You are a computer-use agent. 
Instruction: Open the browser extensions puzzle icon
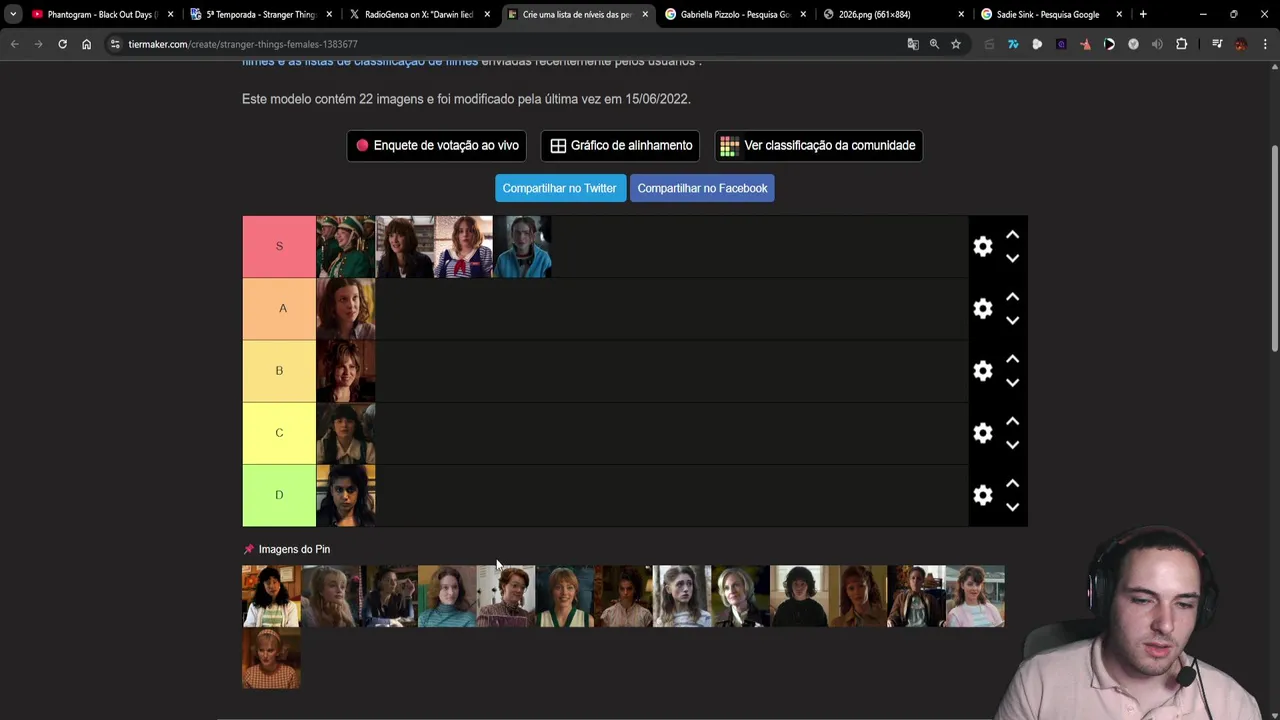1181,44
